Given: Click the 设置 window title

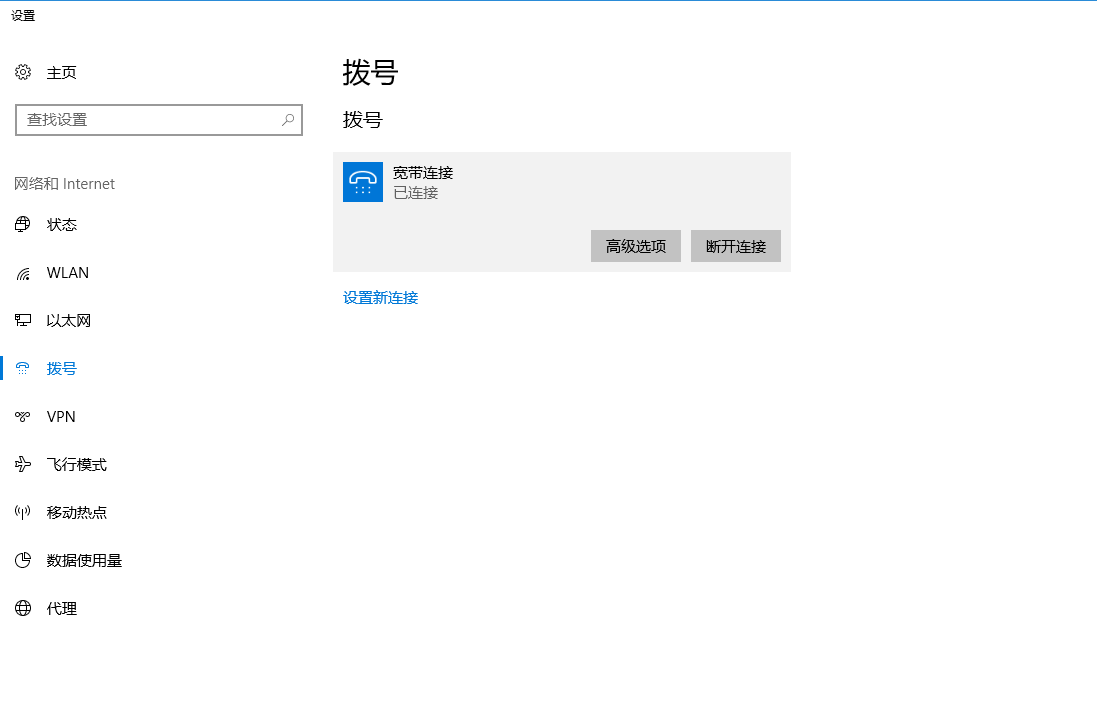Looking at the screenshot, I should tap(23, 15).
